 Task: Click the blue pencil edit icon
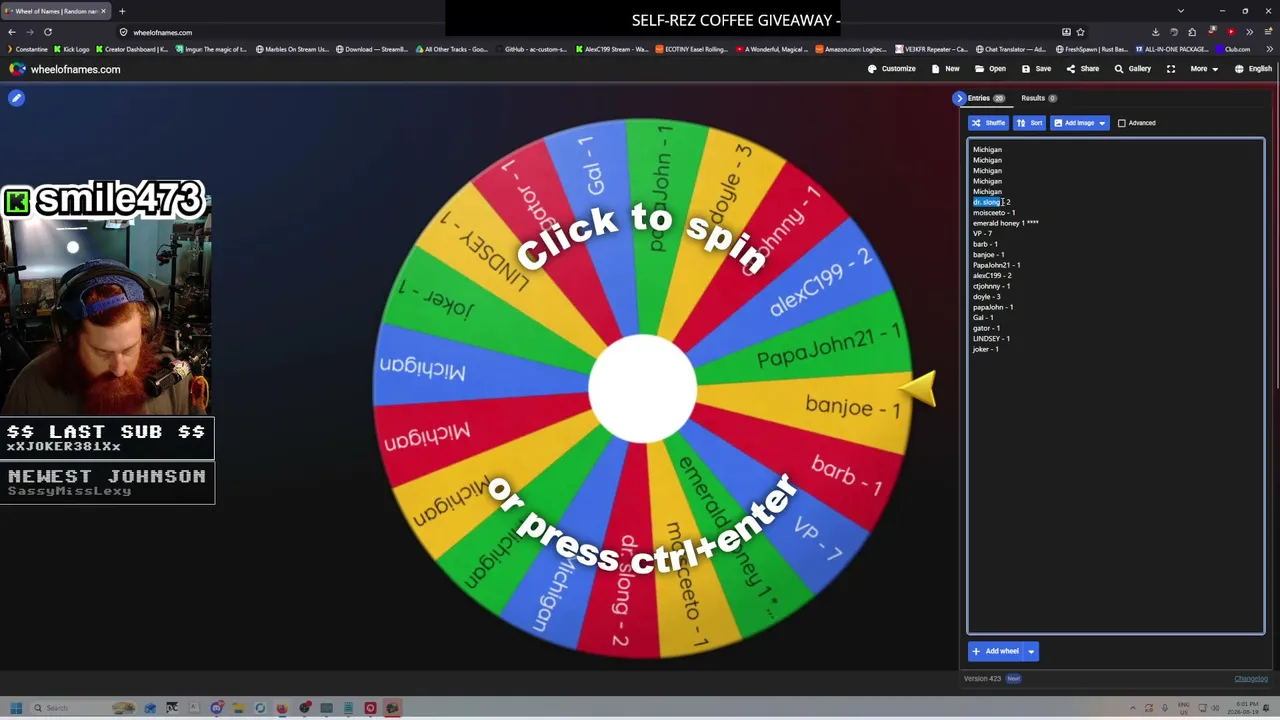[x=16, y=98]
